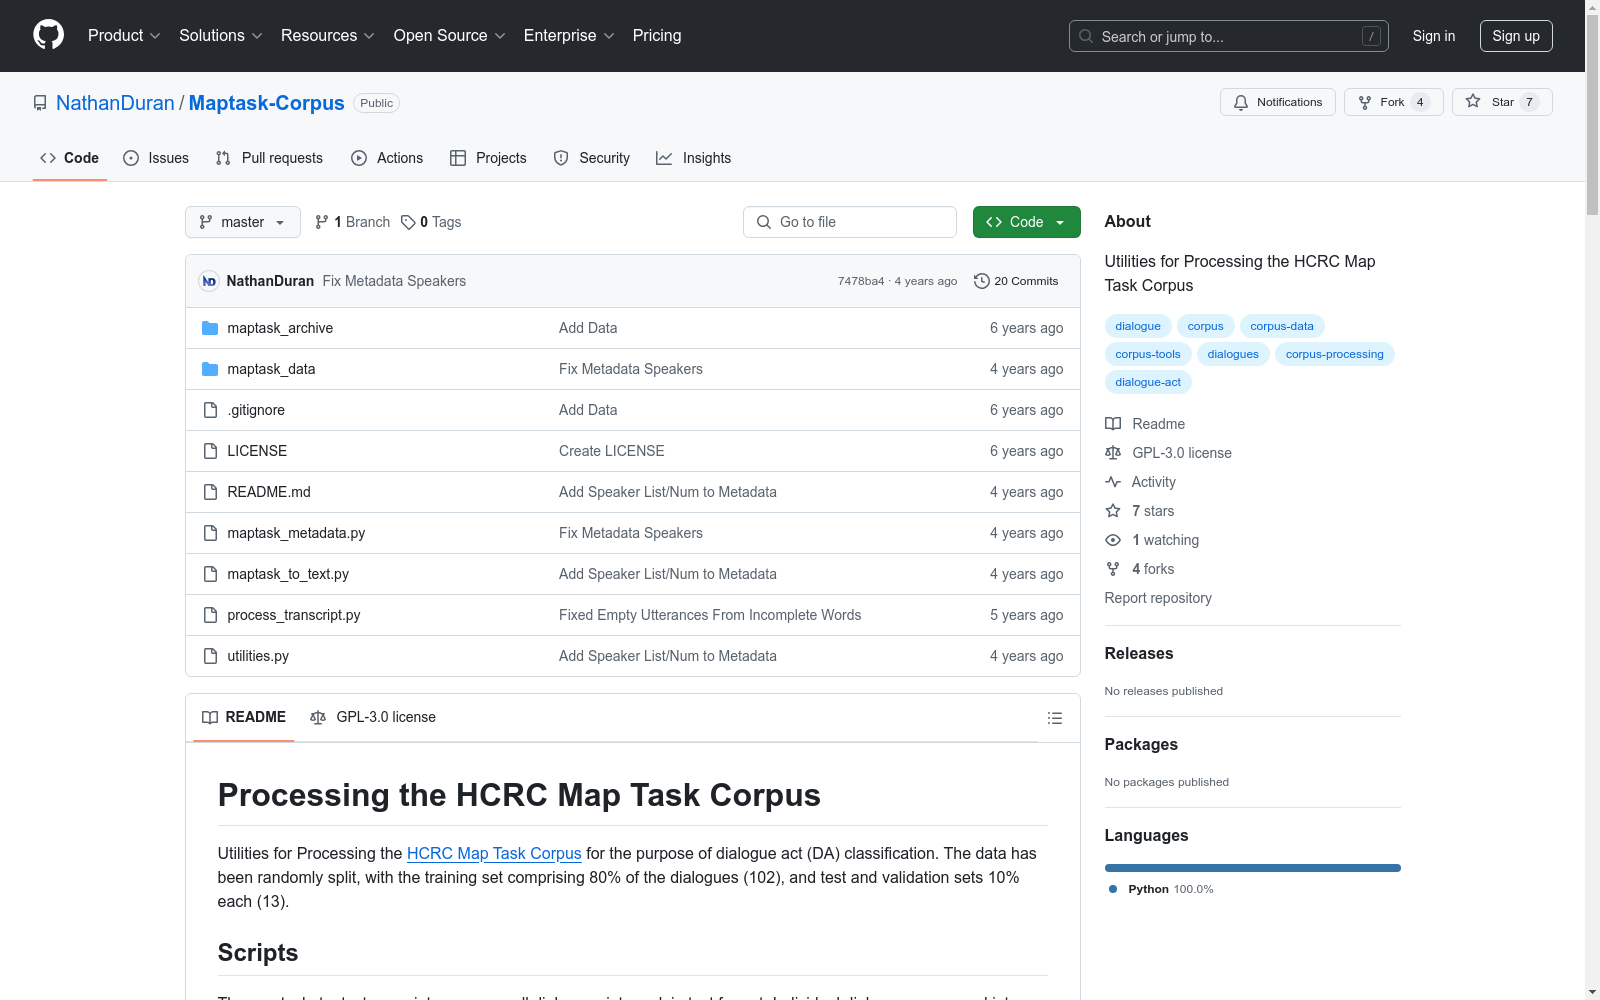Click the NathanDuran avatar in commit row
Viewport: 1600px width, 1000px height.
[x=209, y=281]
